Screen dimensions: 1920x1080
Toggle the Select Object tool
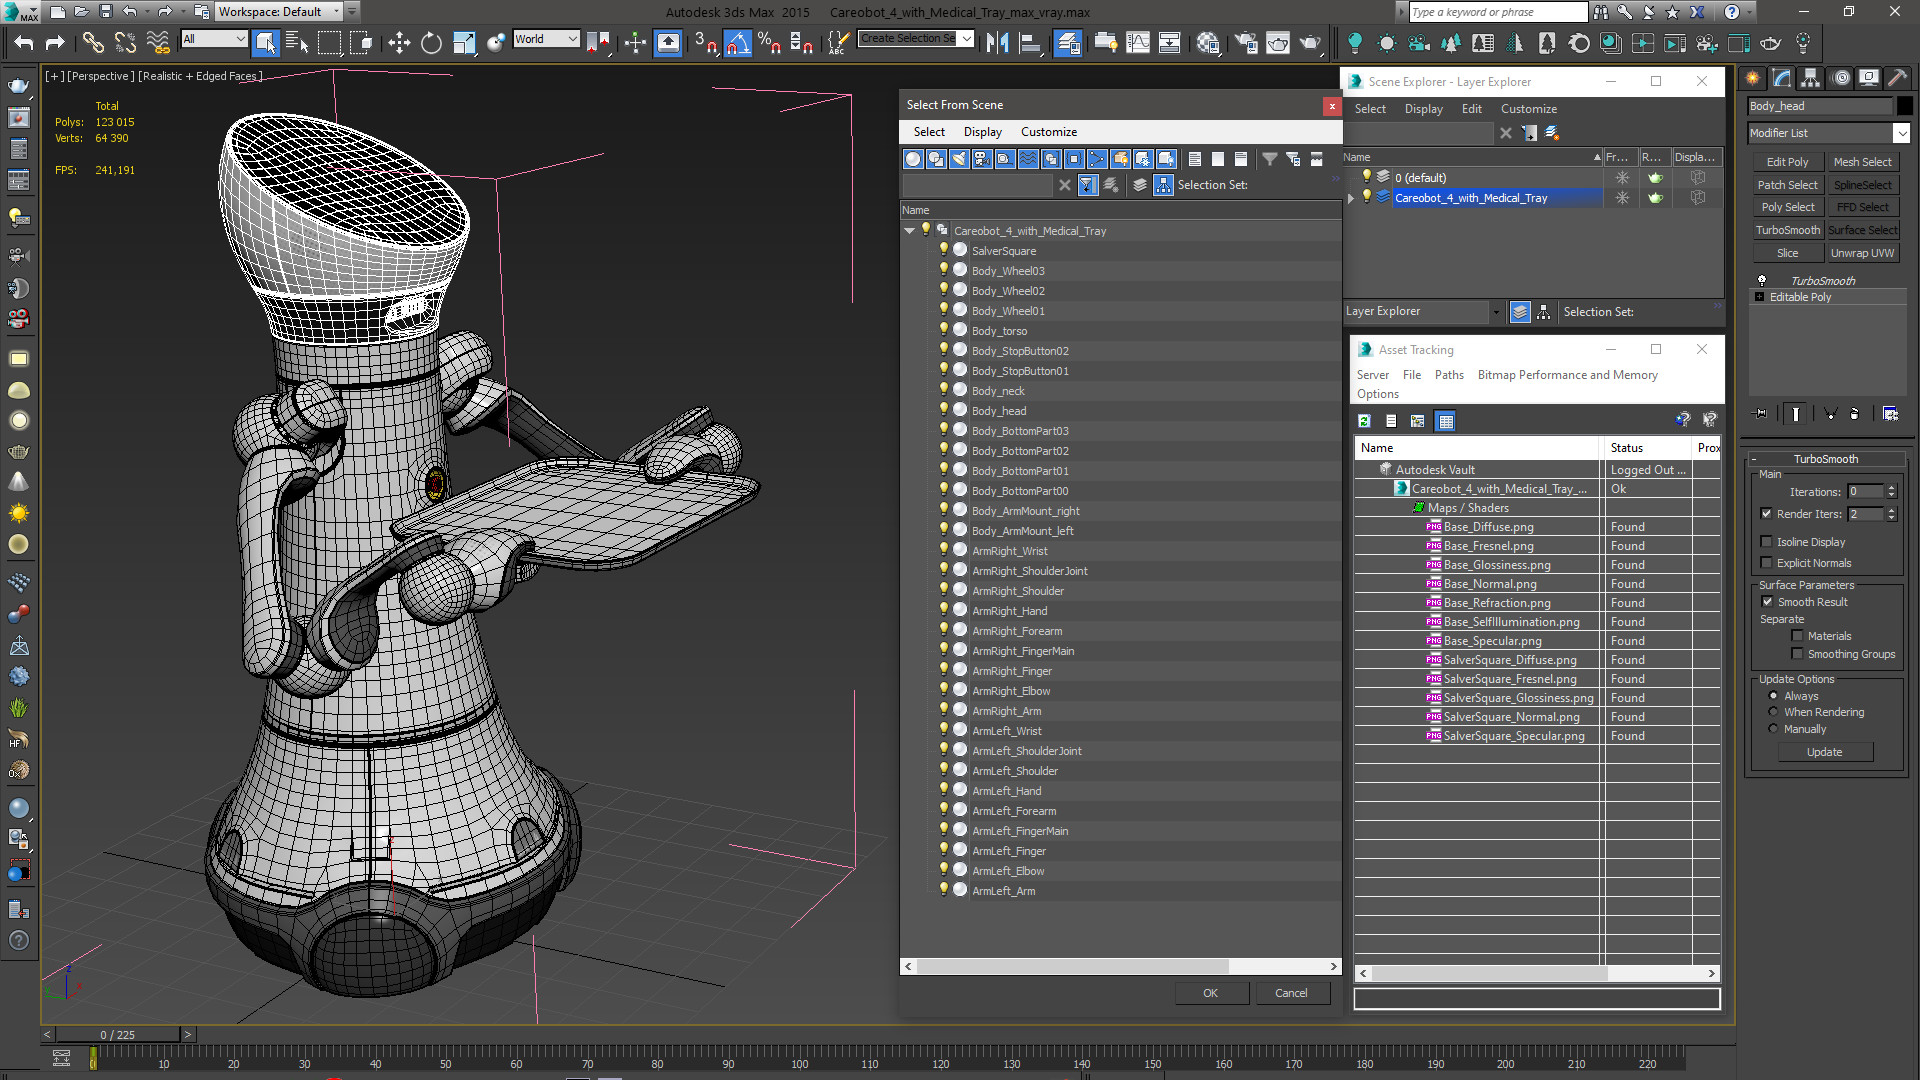(265, 42)
